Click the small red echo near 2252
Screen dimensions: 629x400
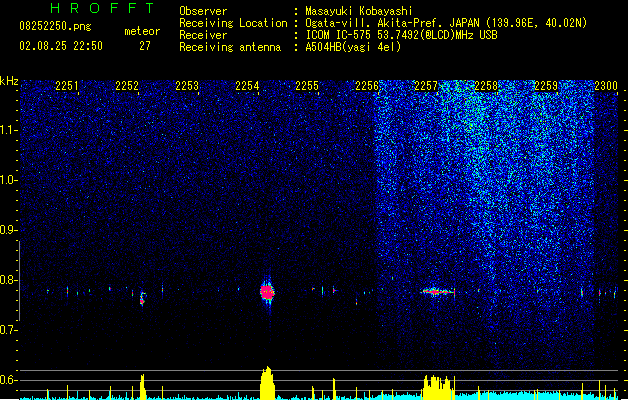142,298
